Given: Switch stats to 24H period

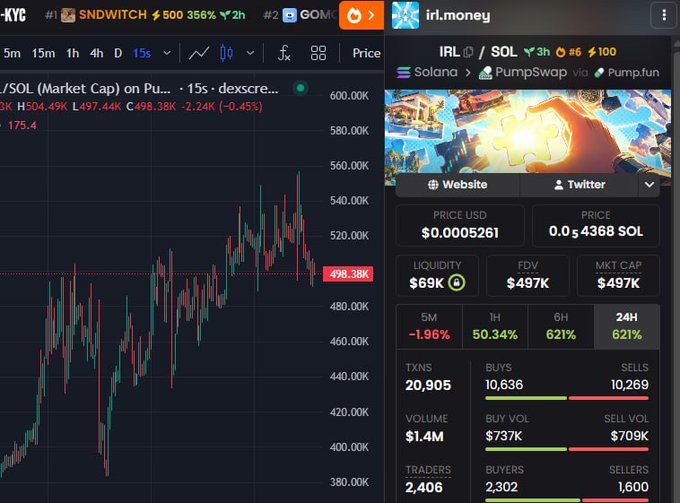Looking at the screenshot, I should click(x=627, y=327).
